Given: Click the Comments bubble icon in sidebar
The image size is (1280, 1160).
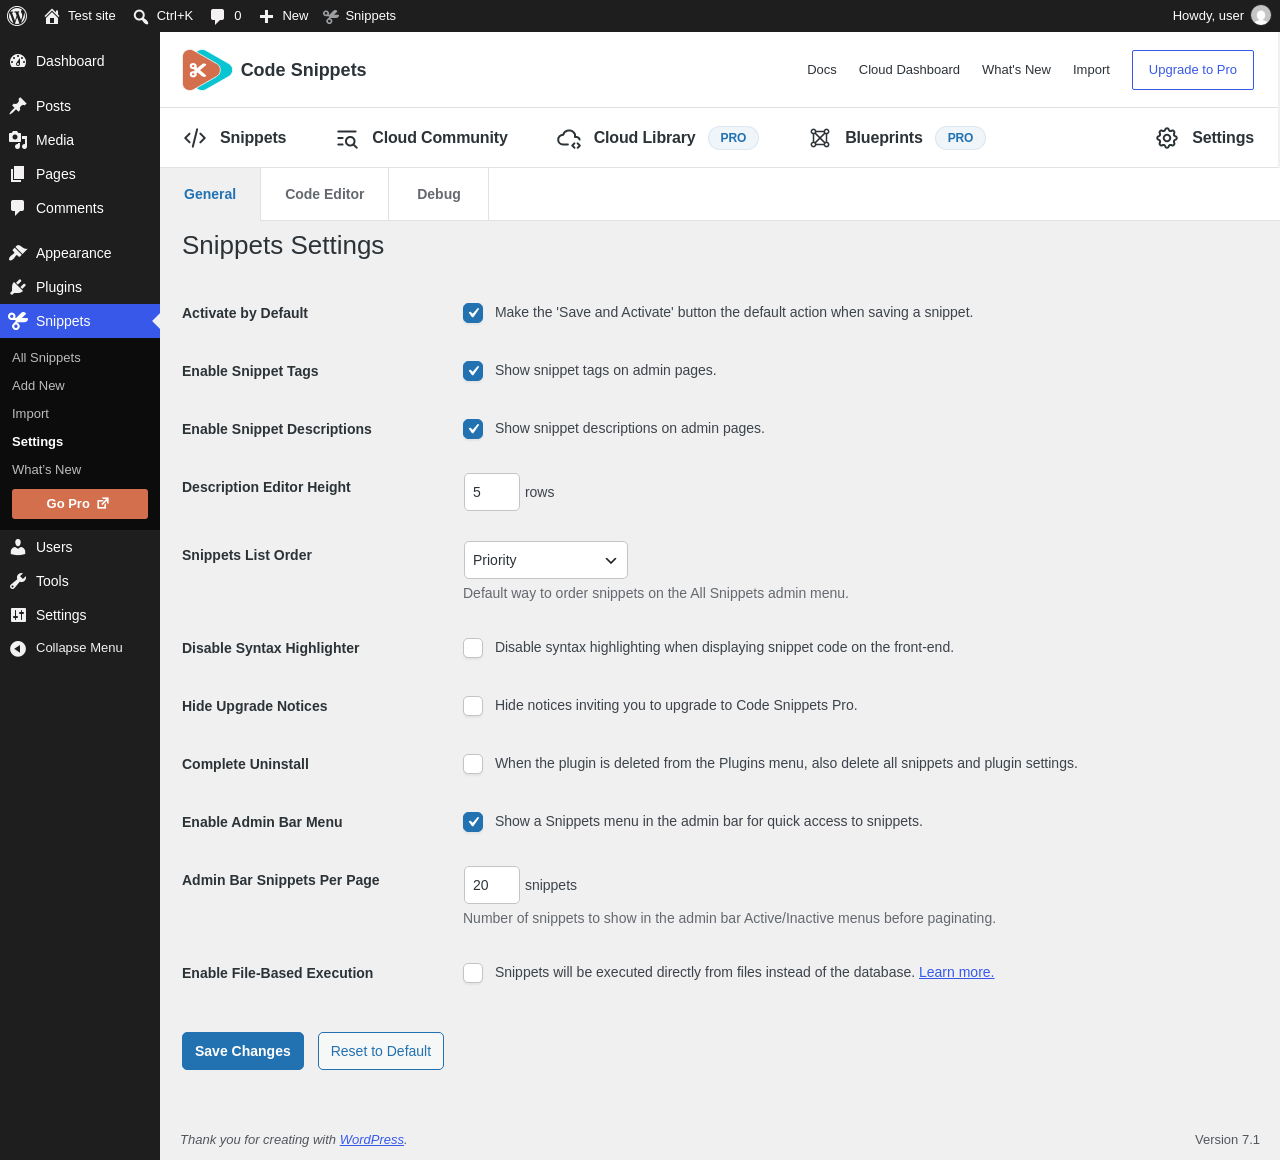Looking at the screenshot, I should 18,208.
